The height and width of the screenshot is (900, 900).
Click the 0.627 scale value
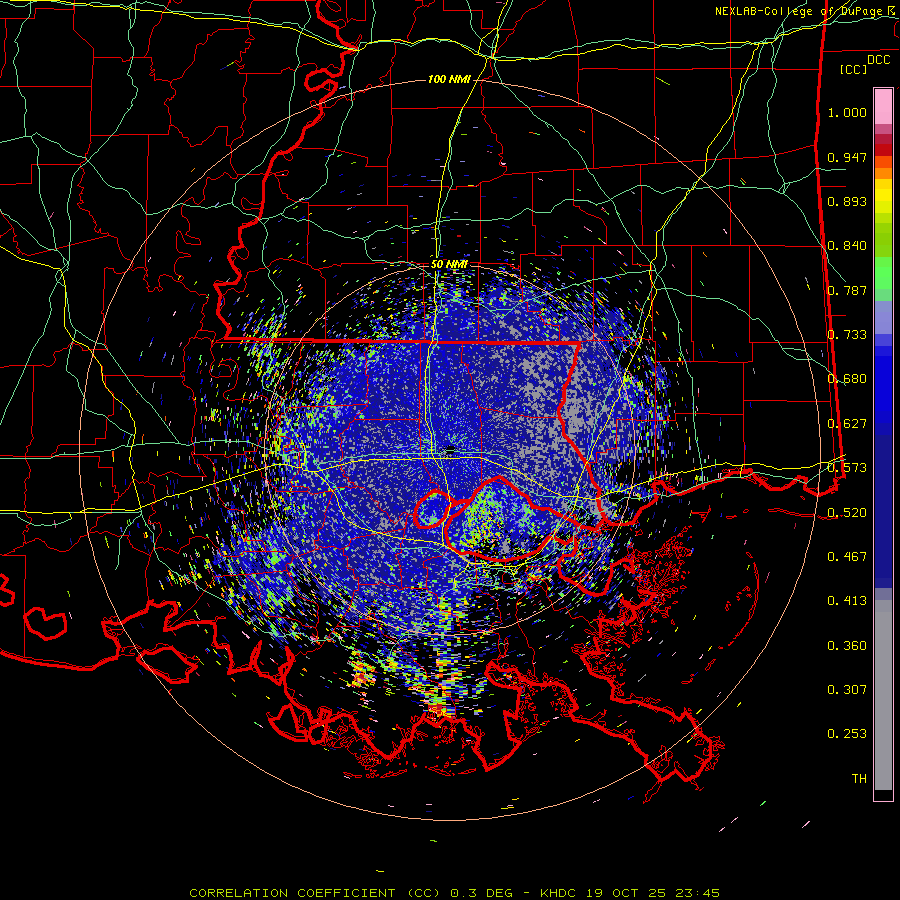tap(847, 424)
